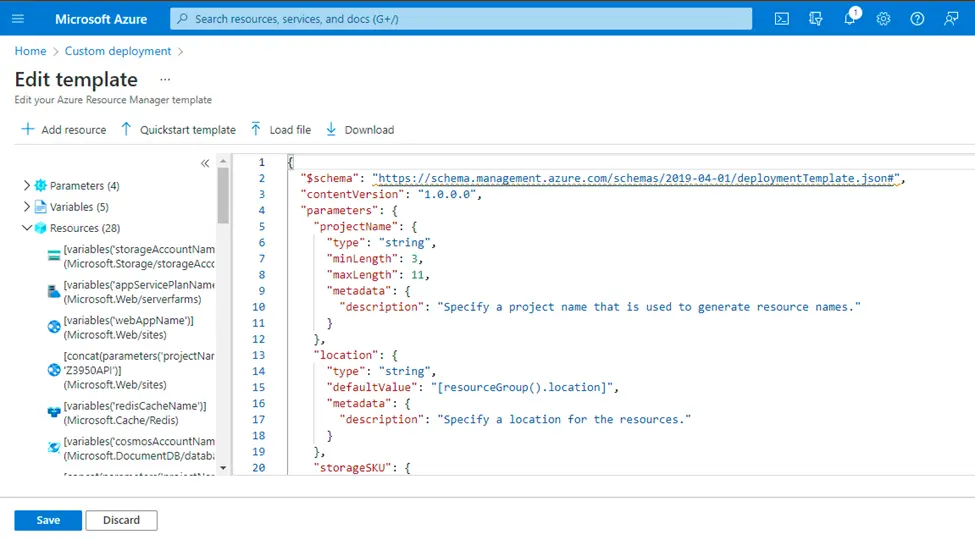Click the Microsoft Azure title
Screen dimensions: 975x540
coord(101,19)
